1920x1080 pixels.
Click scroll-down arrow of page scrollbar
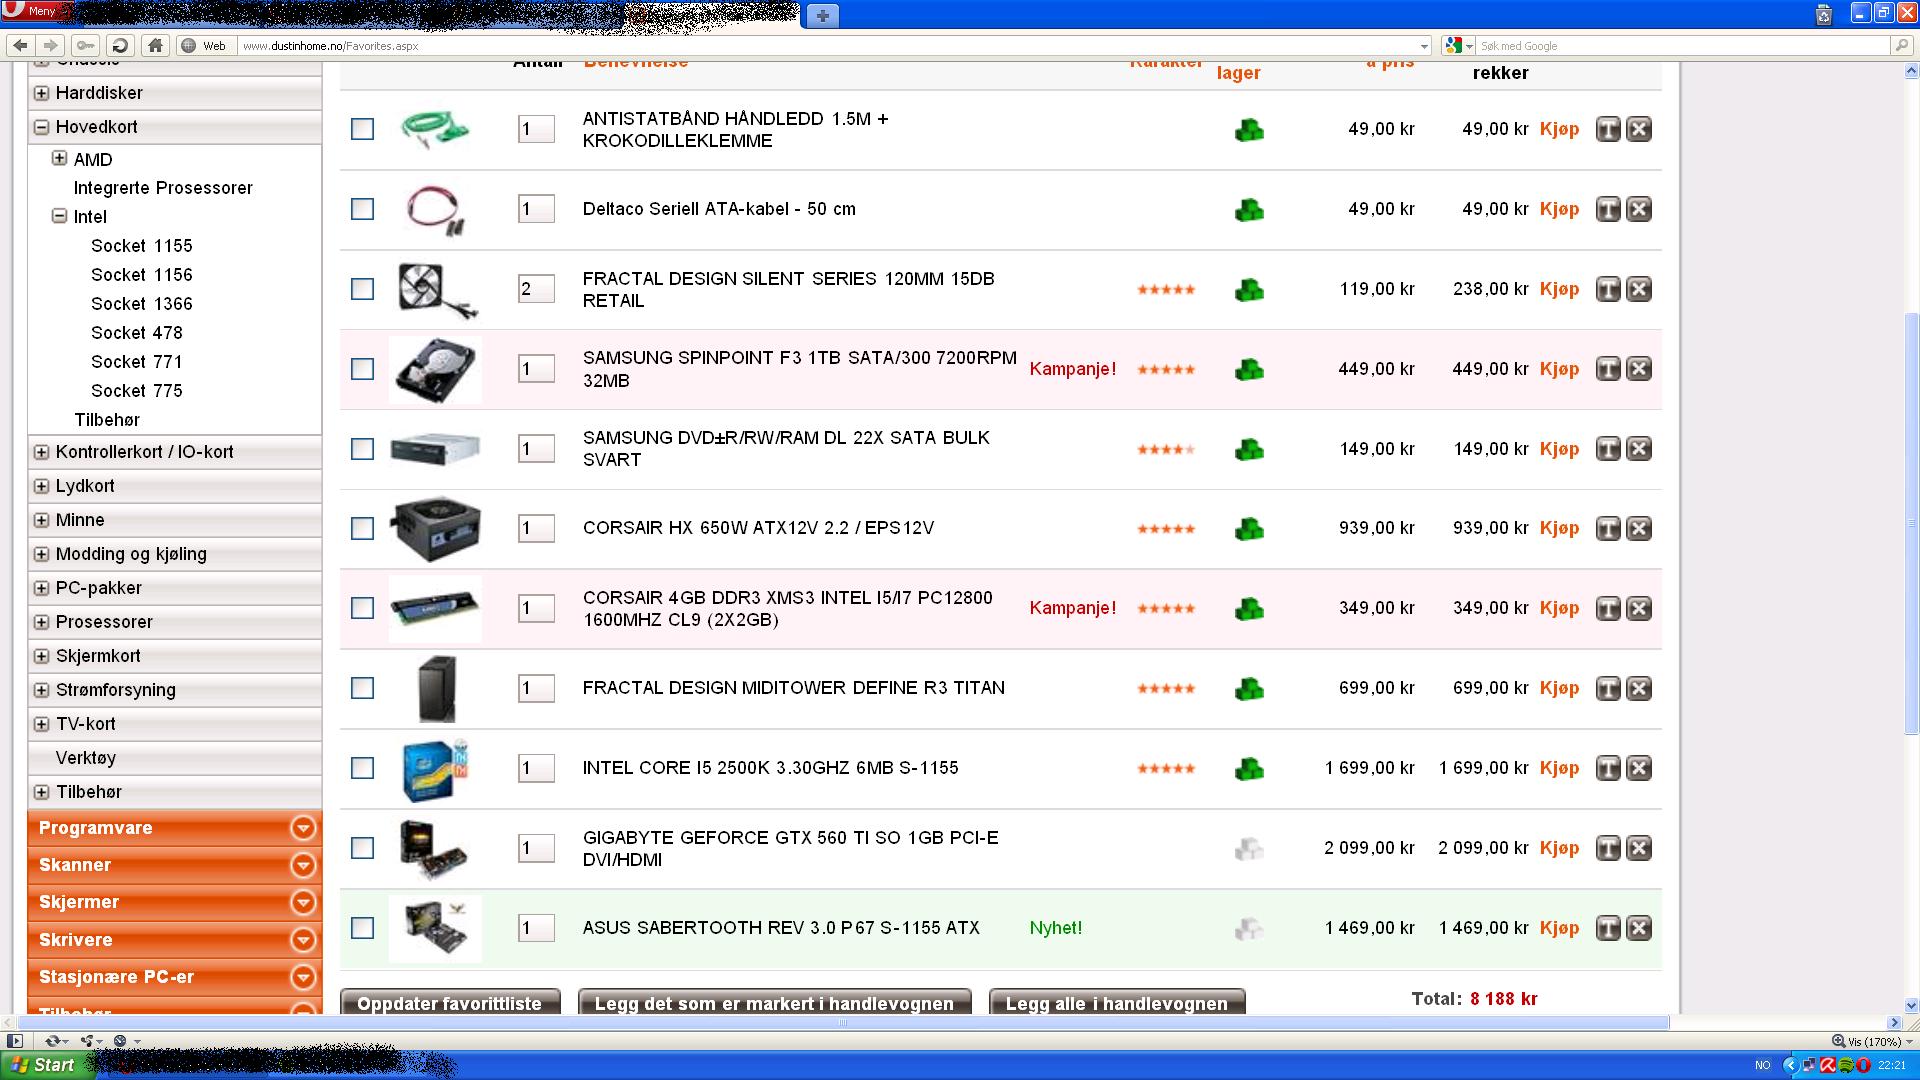point(1911,1006)
